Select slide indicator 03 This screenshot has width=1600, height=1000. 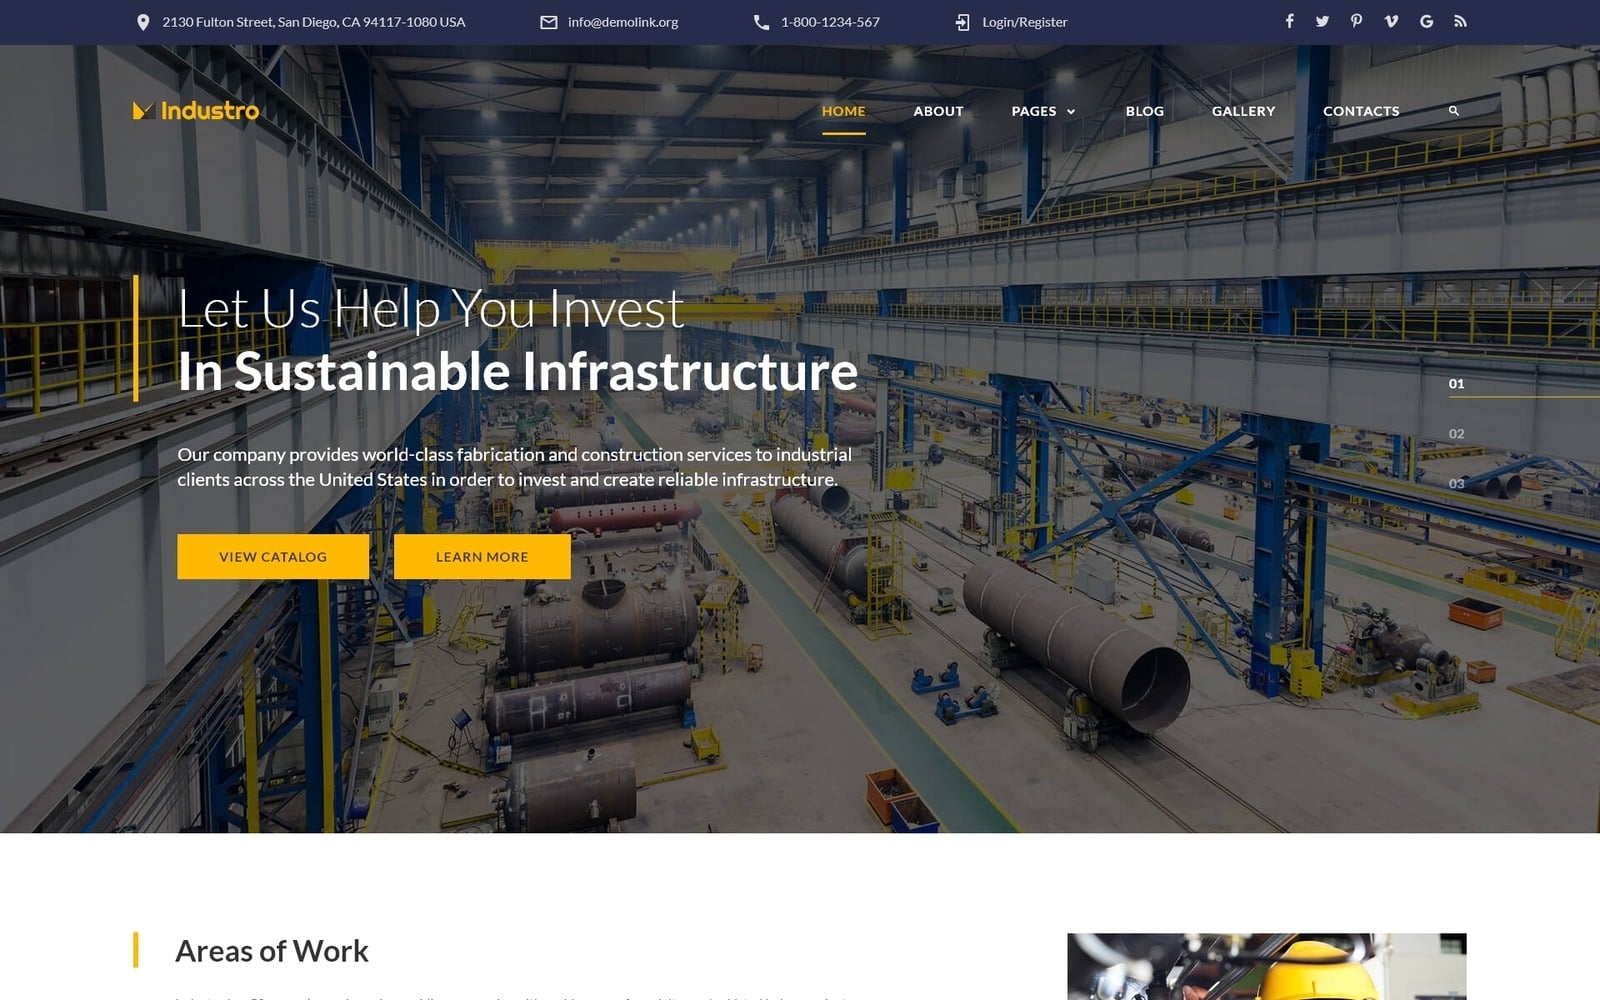click(1458, 483)
